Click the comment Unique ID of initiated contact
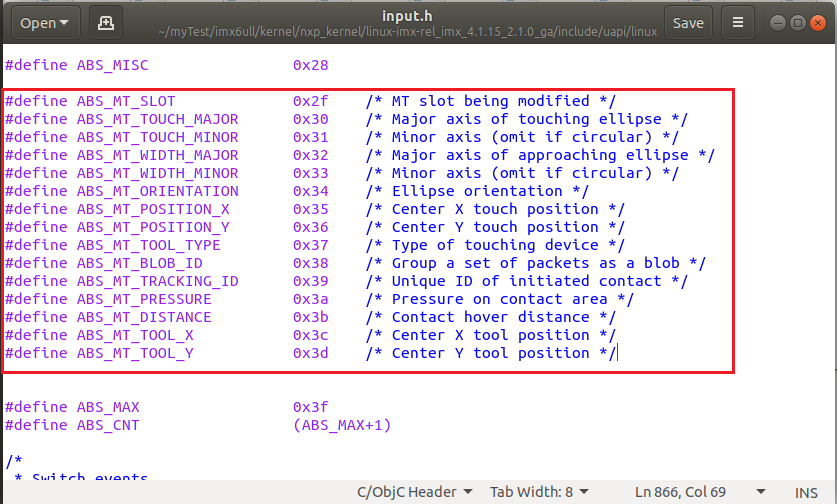The width and height of the screenshot is (837, 504). click(527, 281)
